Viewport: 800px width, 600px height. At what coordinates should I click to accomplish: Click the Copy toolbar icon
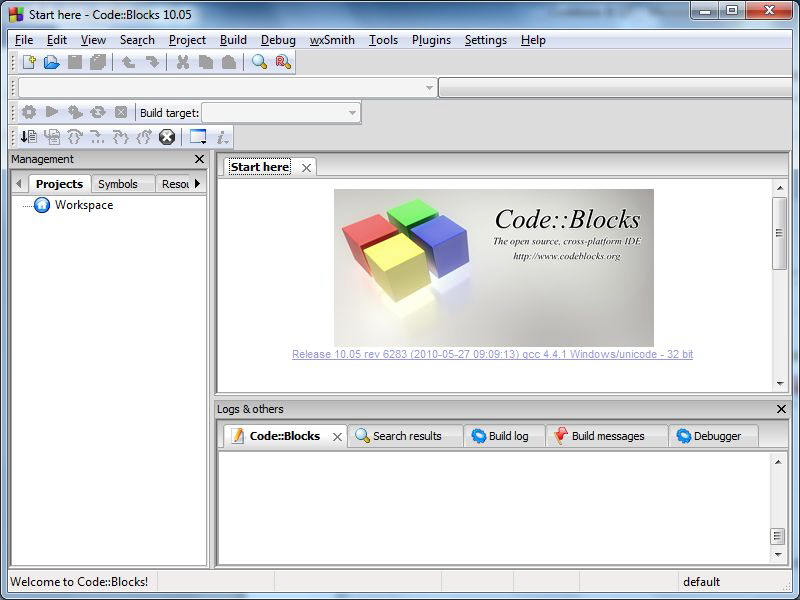click(x=206, y=62)
